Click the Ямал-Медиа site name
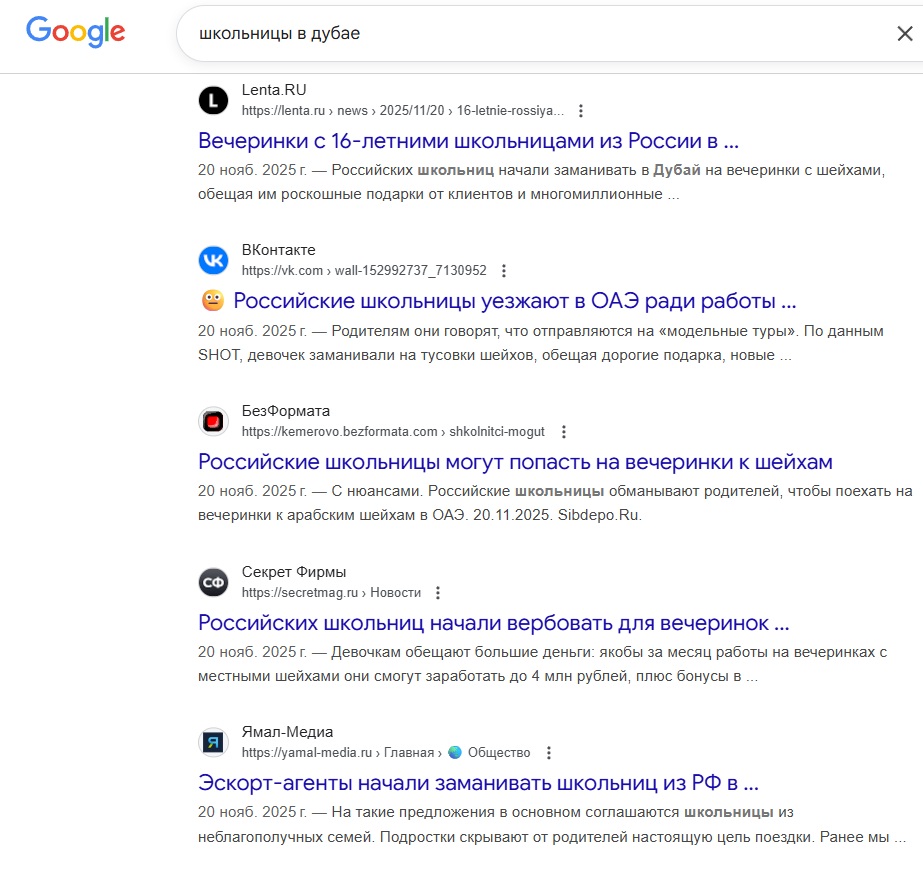 coord(287,732)
